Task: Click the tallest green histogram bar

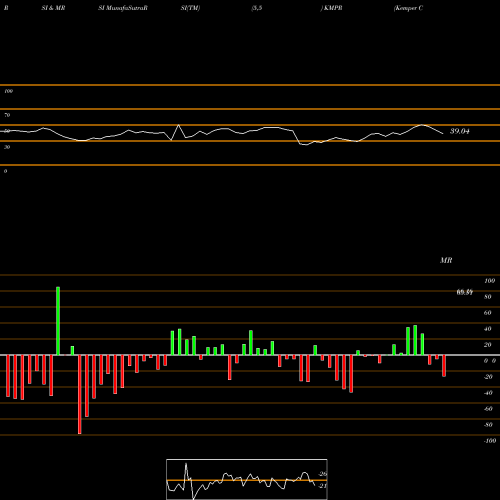Action: (58, 321)
